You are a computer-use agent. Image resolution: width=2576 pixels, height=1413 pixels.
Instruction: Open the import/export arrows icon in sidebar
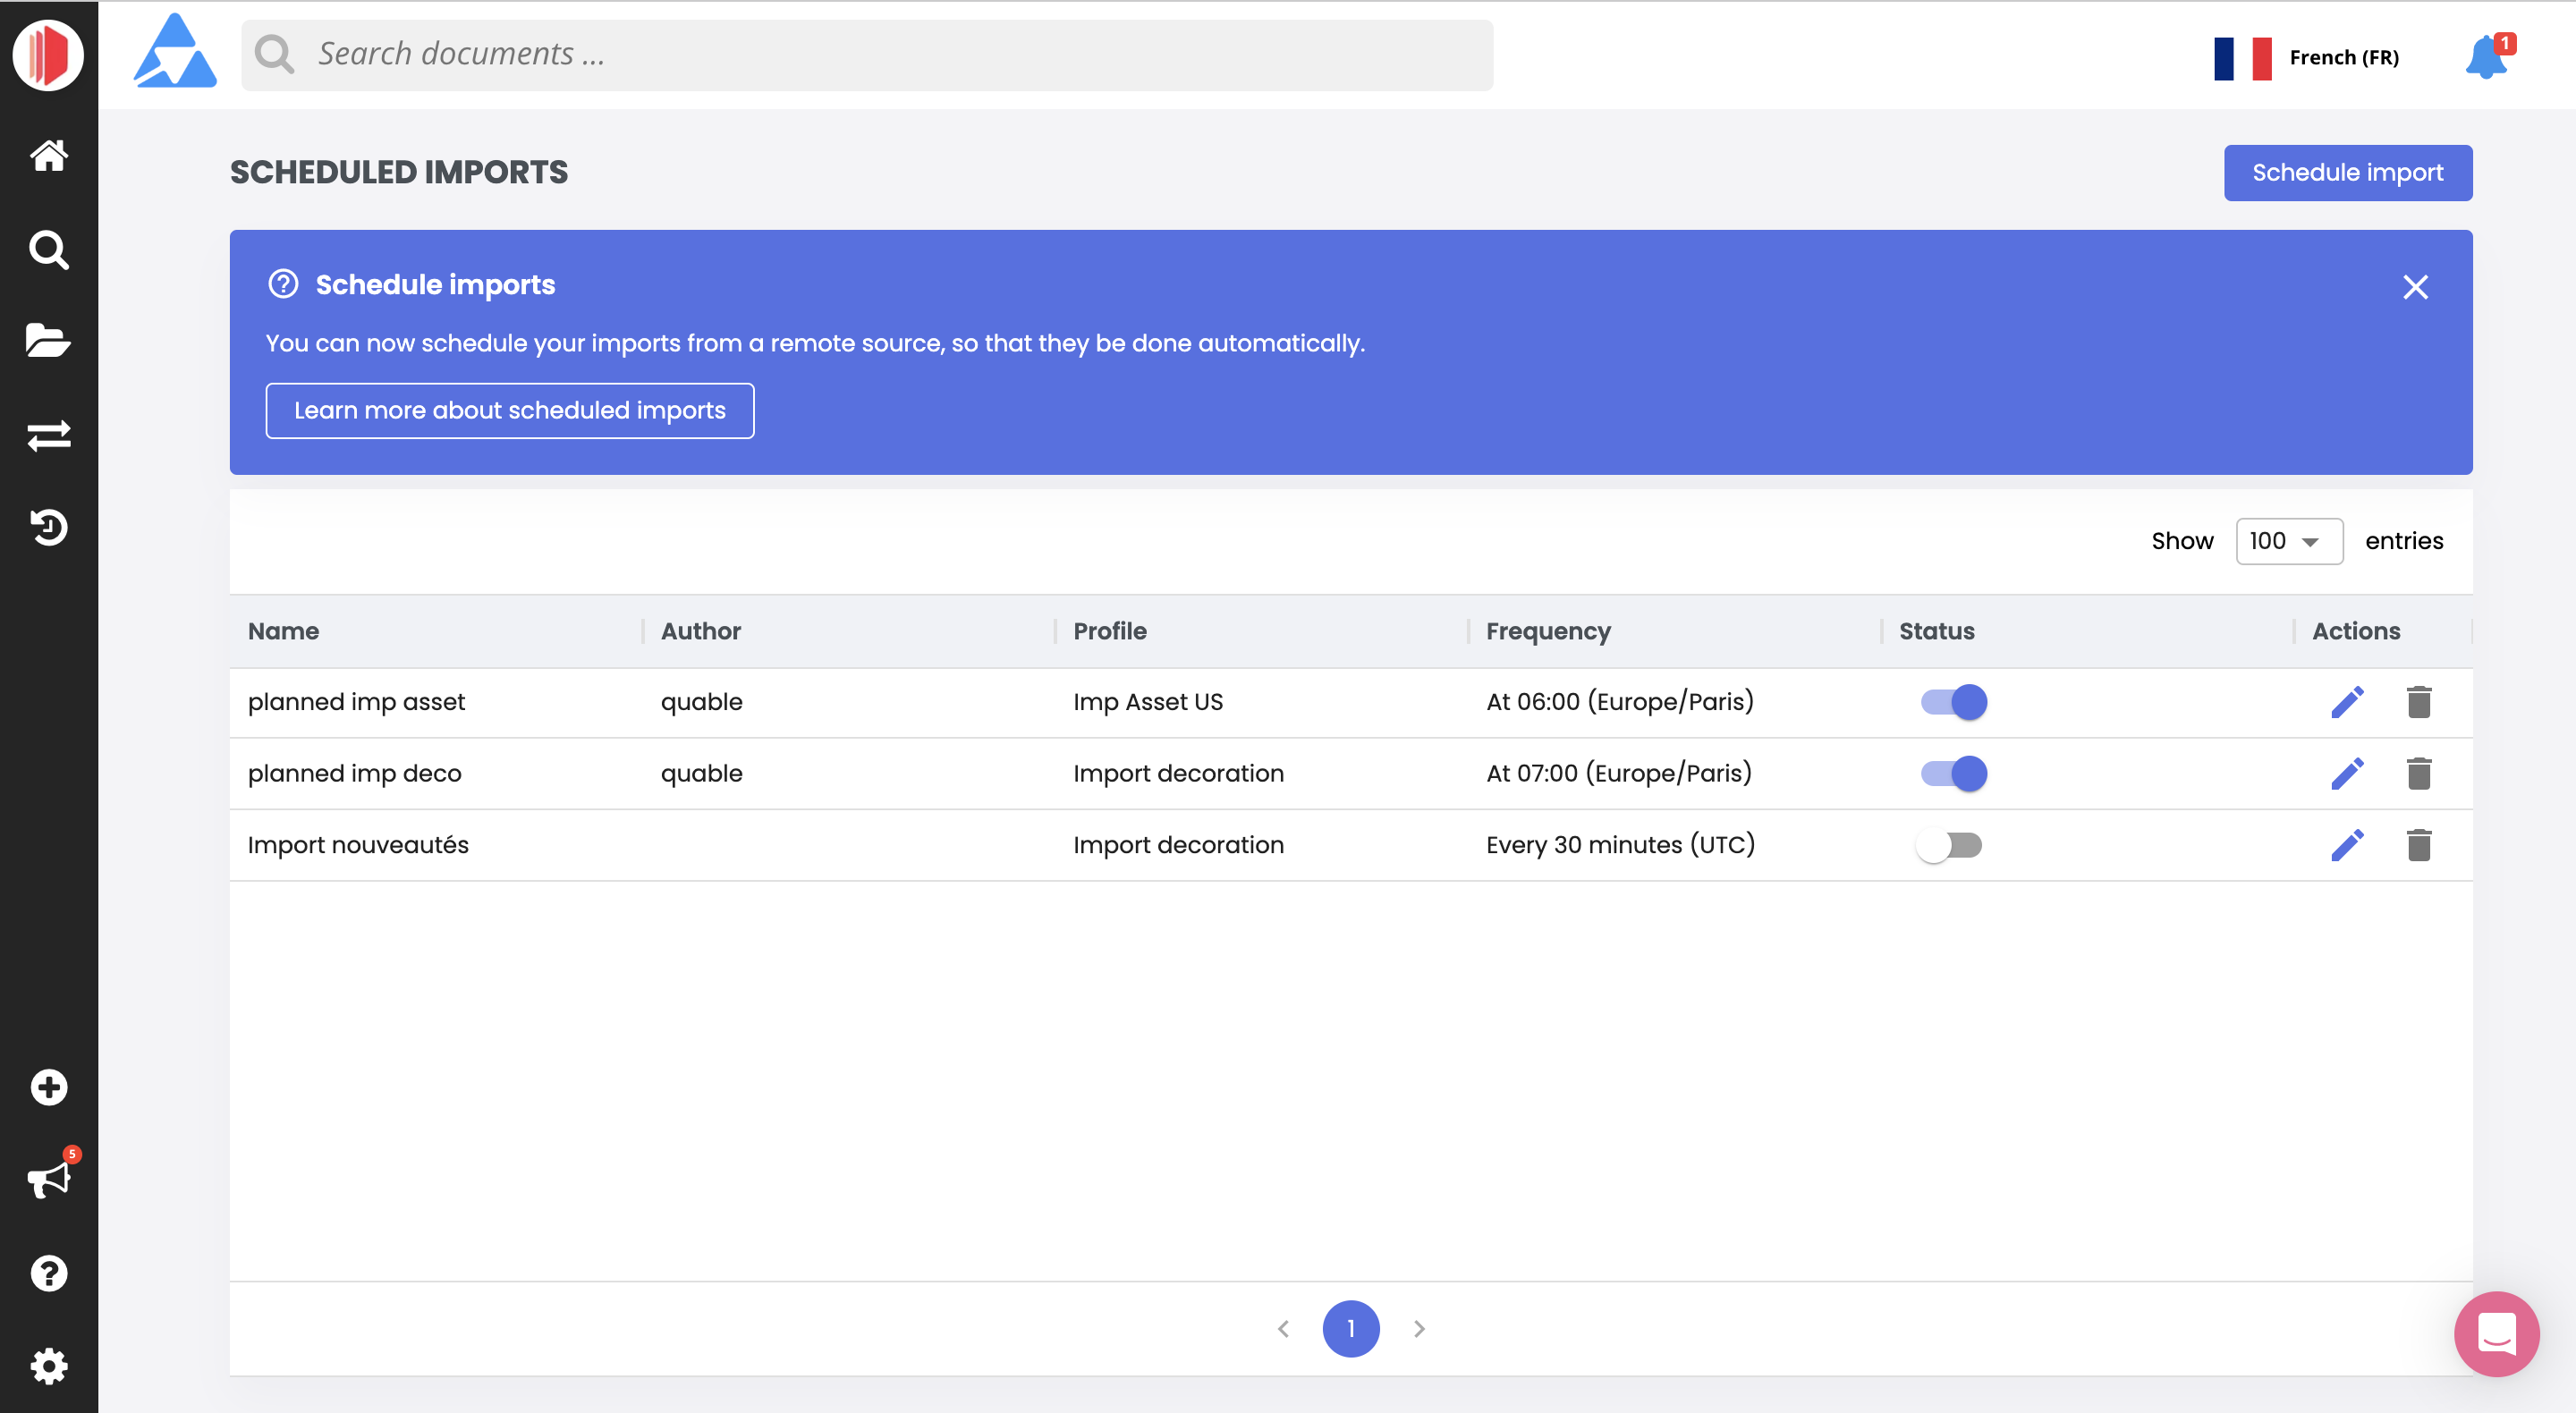pos(48,435)
